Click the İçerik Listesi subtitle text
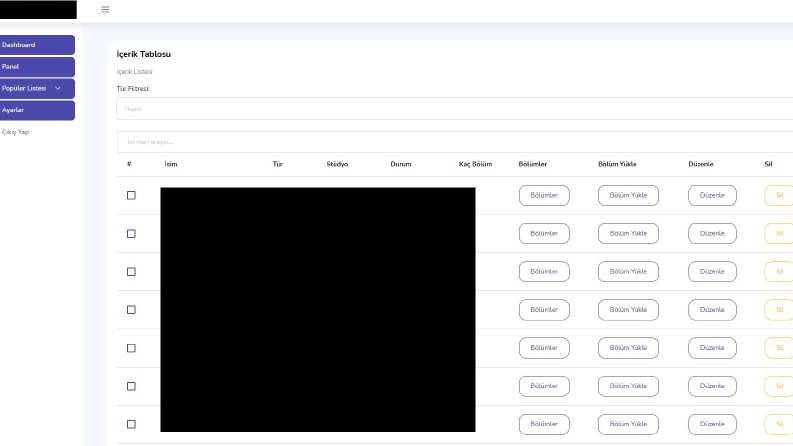The width and height of the screenshot is (793, 446). tap(135, 72)
